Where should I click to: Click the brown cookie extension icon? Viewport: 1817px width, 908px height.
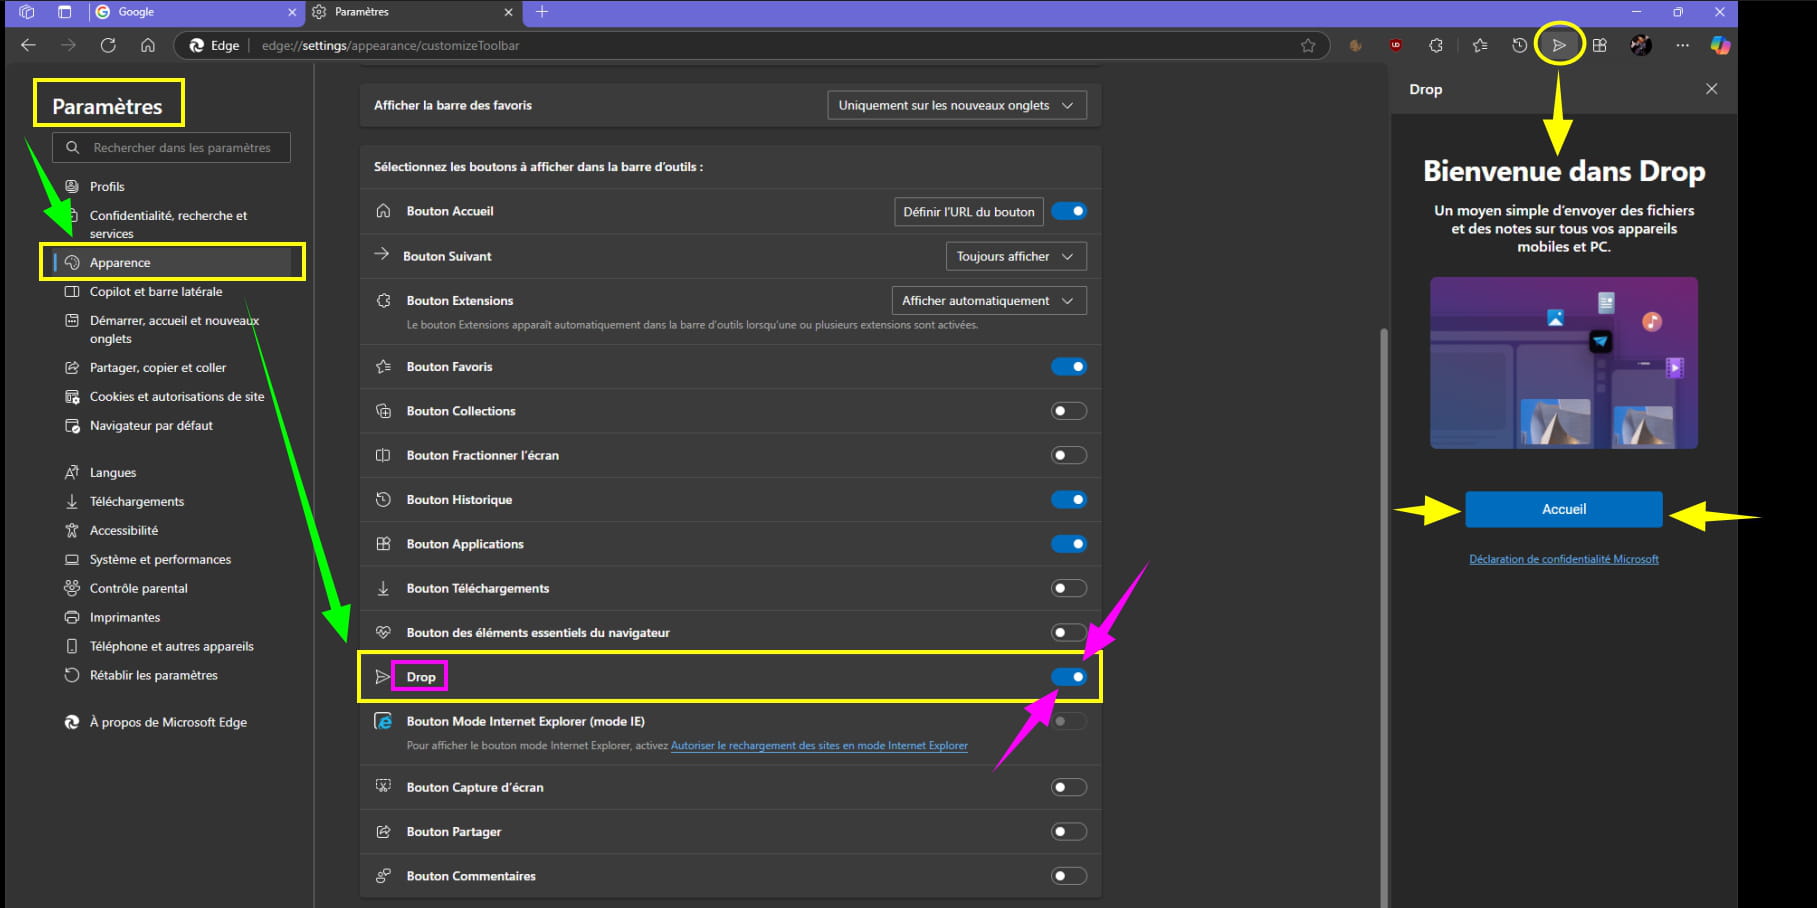tap(1356, 45)
